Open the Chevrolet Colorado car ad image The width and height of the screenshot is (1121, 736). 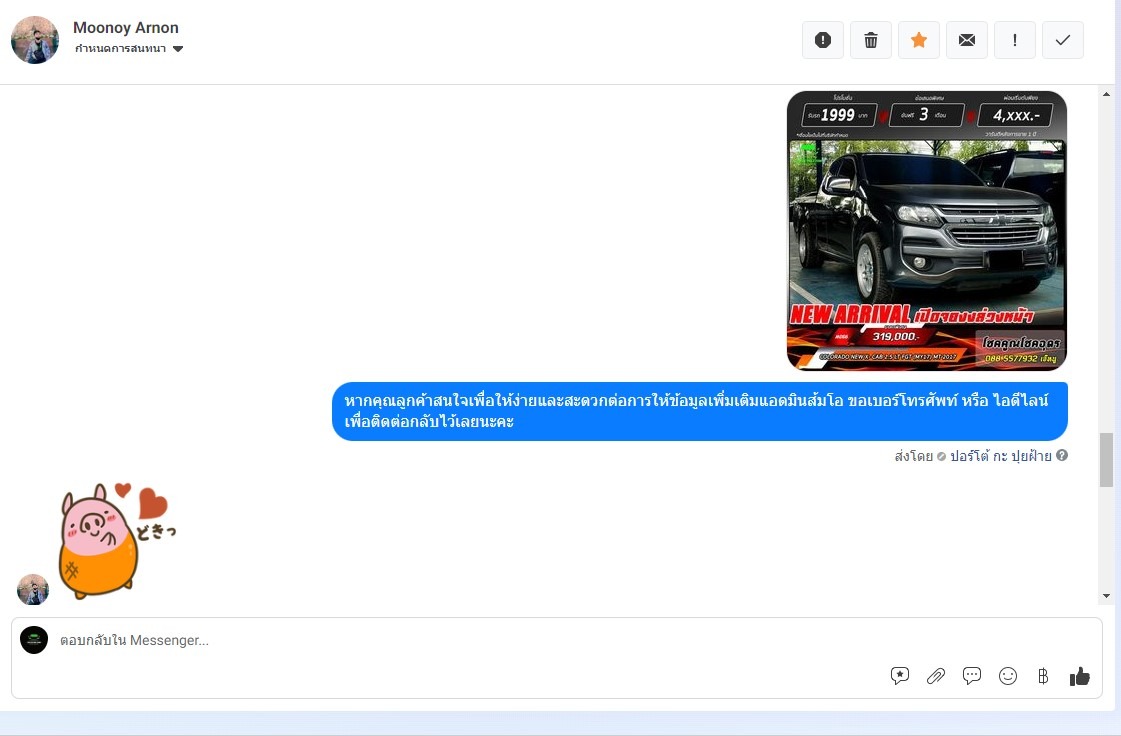click(927, 230)
